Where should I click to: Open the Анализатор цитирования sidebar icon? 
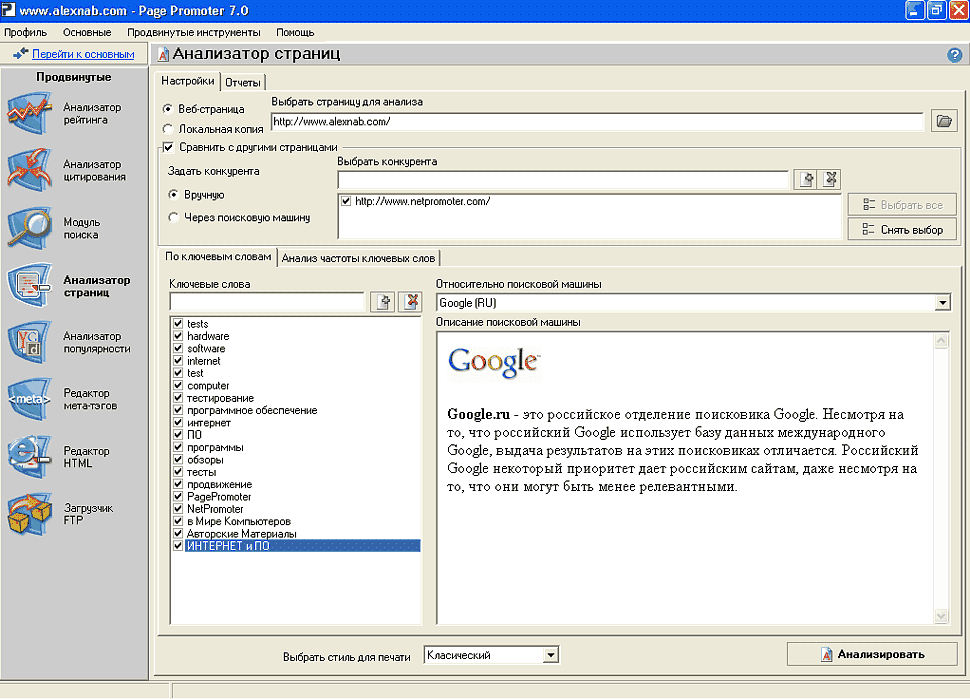[x=29, y=170]
